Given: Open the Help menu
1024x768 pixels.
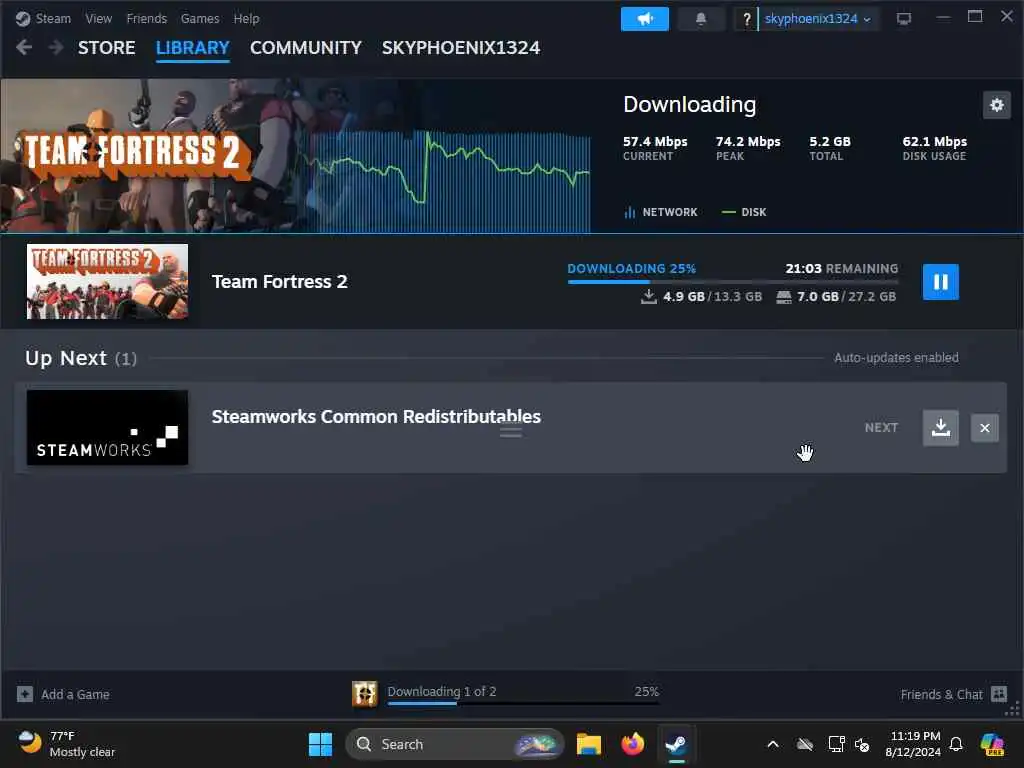Looking at the screenshot, I should tap(246, 18).
